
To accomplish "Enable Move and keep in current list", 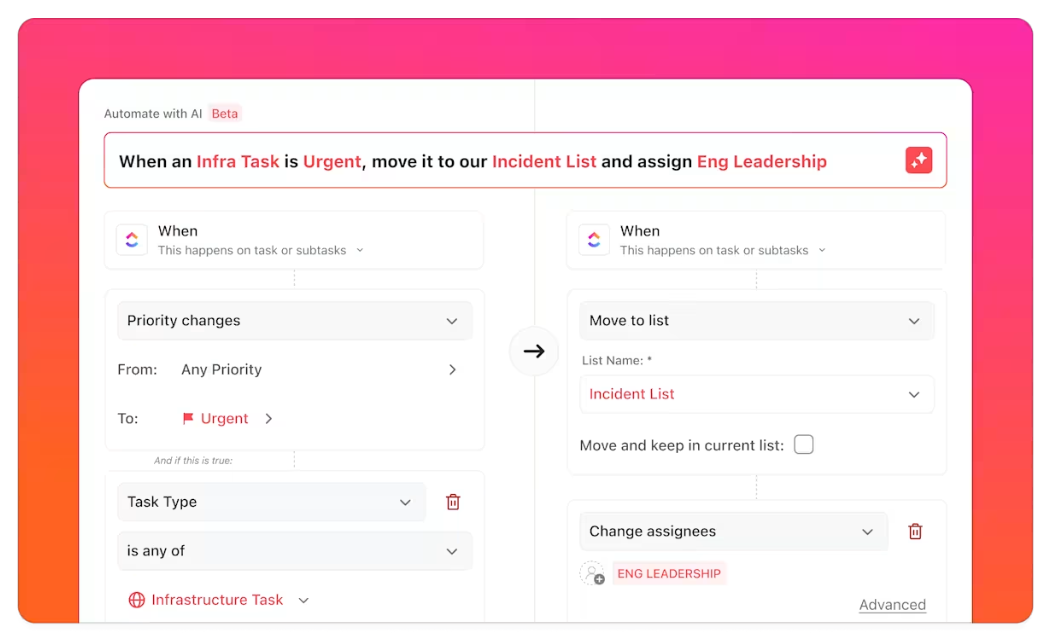I will point(804,445).
